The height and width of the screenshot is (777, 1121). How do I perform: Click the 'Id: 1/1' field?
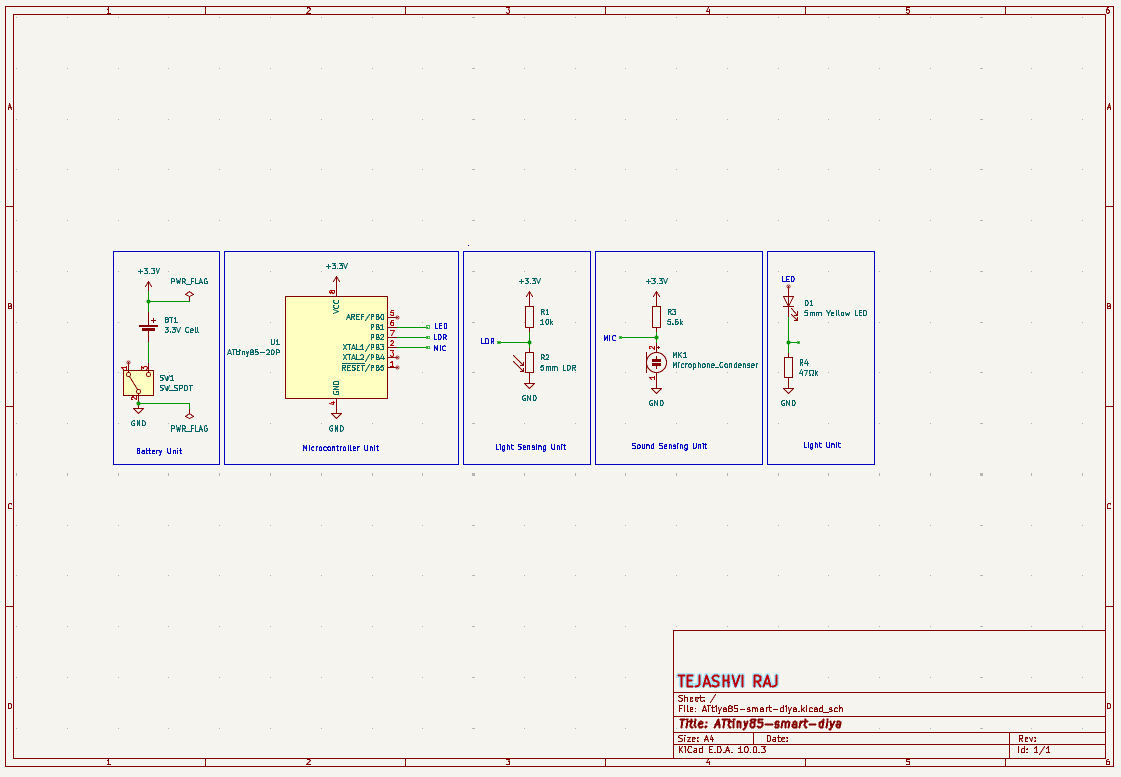coord(1034,750)
